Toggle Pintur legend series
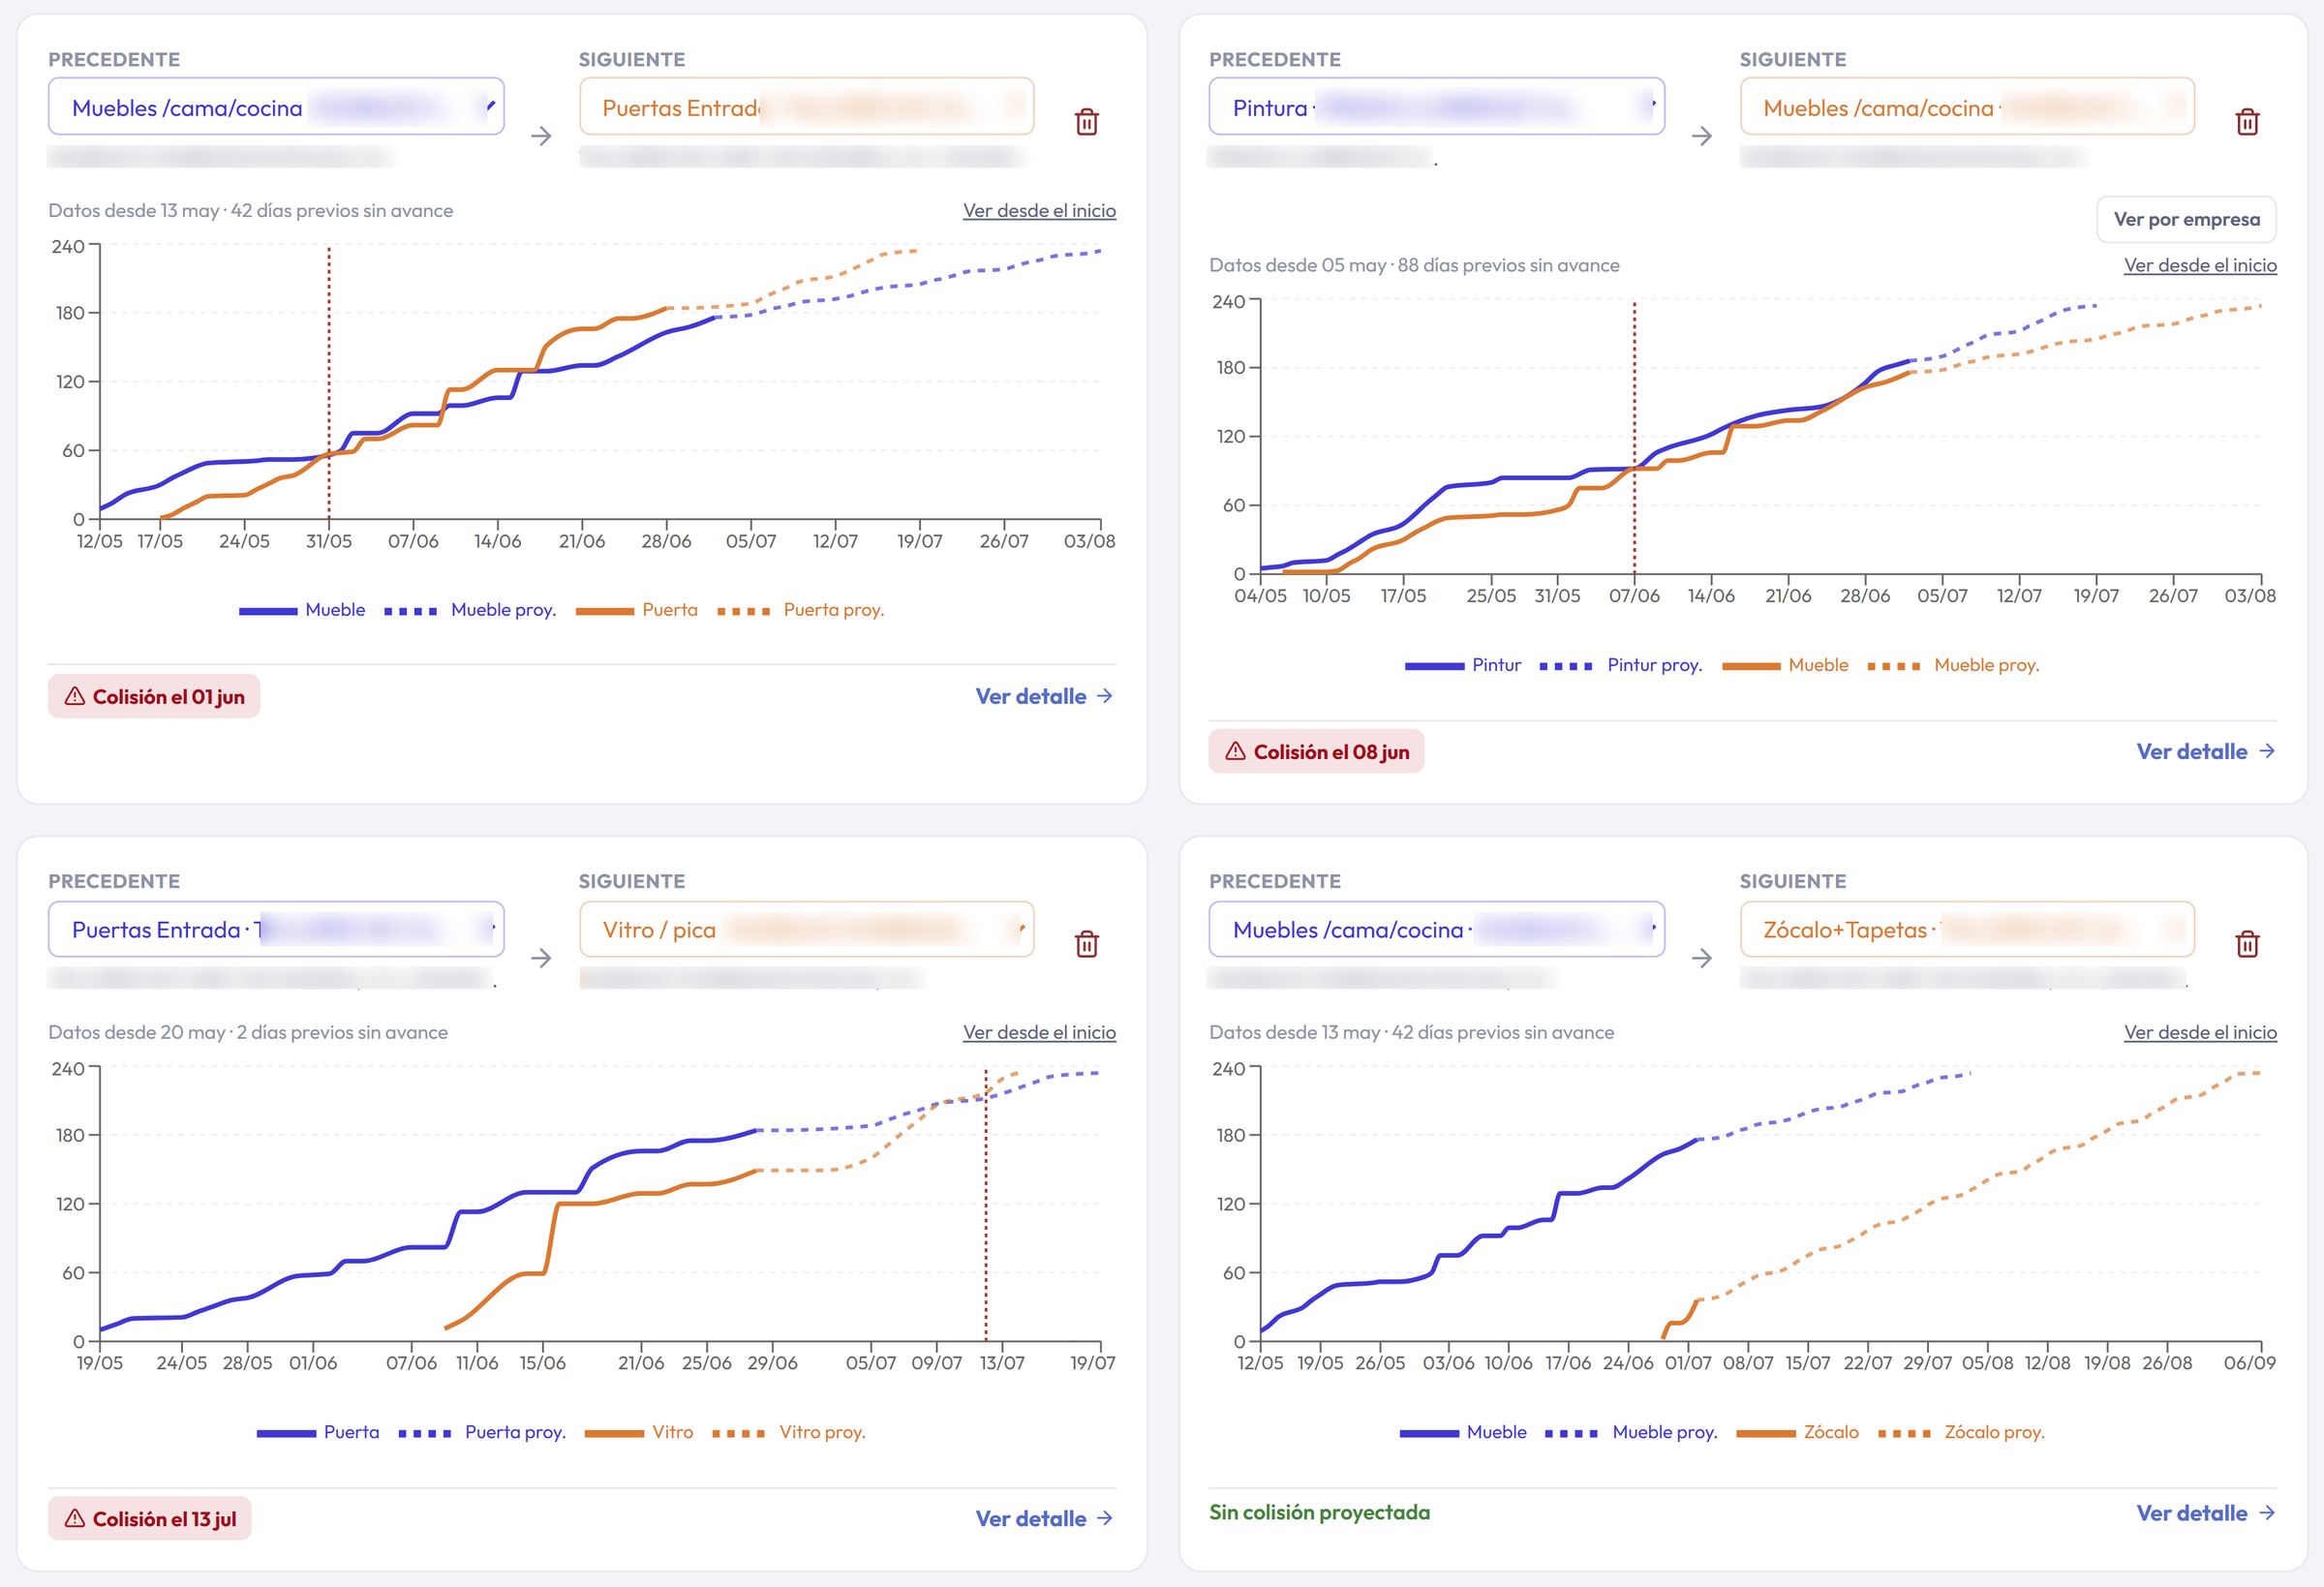 (1463, 665)
